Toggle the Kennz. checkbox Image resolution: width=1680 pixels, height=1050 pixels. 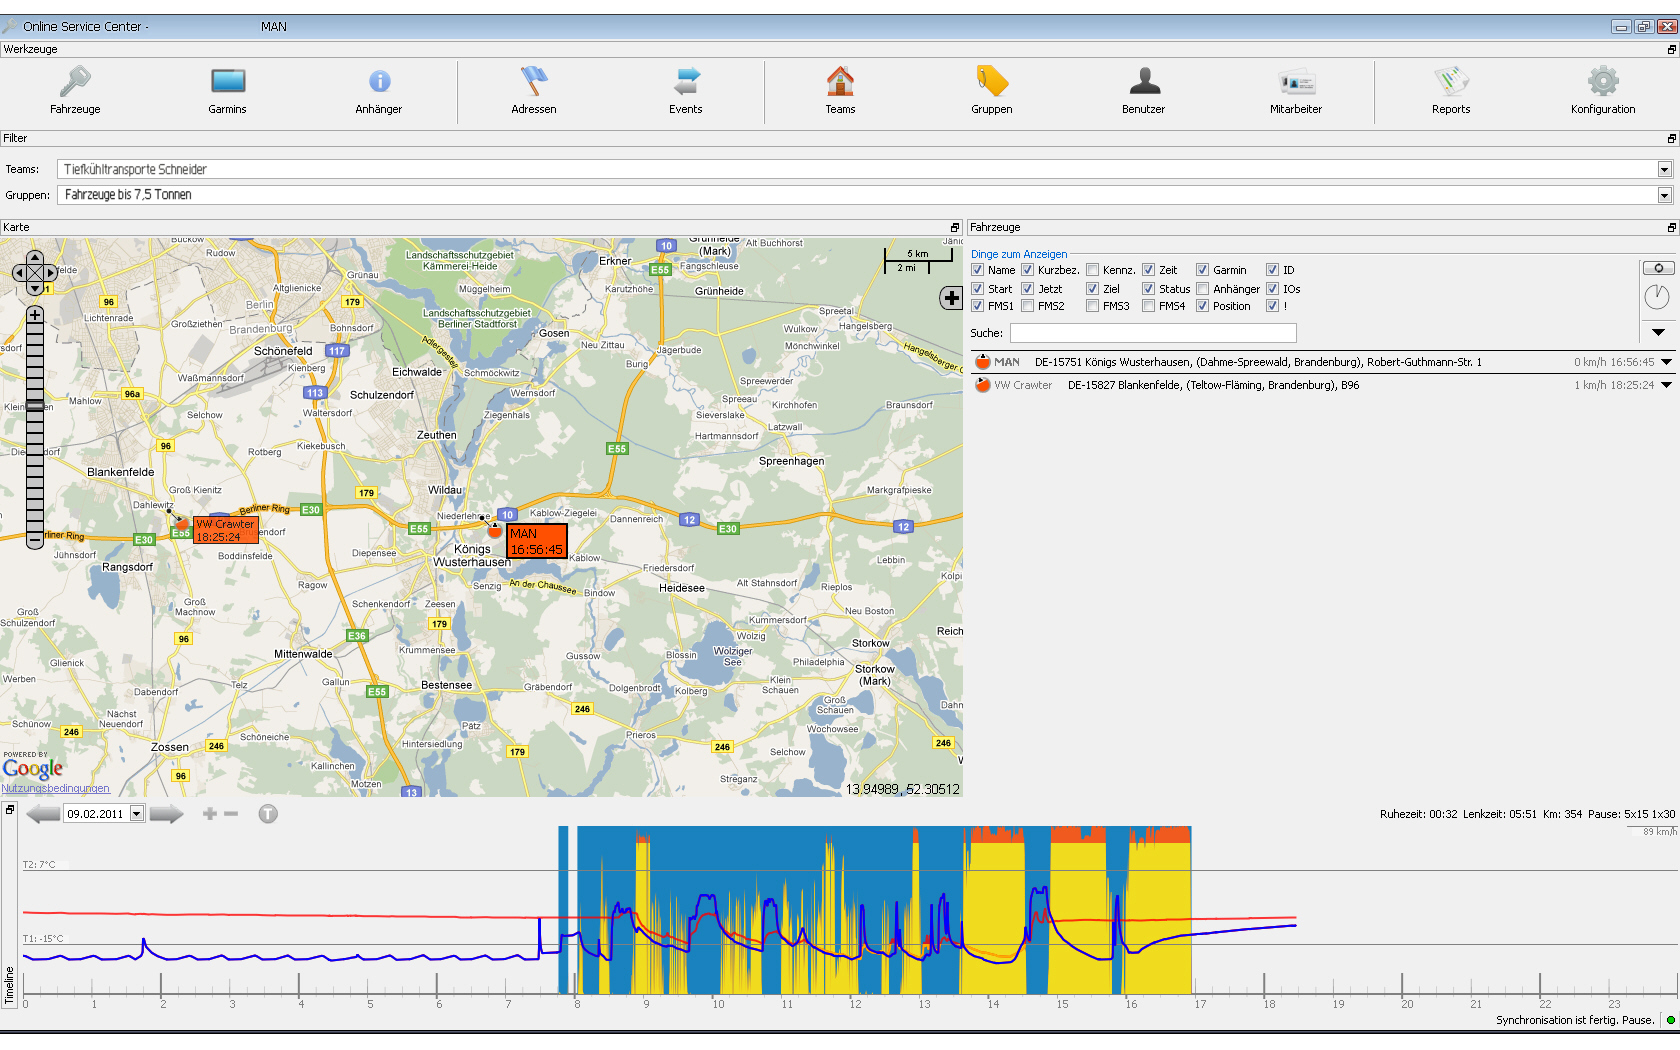tap(1093, 270)
